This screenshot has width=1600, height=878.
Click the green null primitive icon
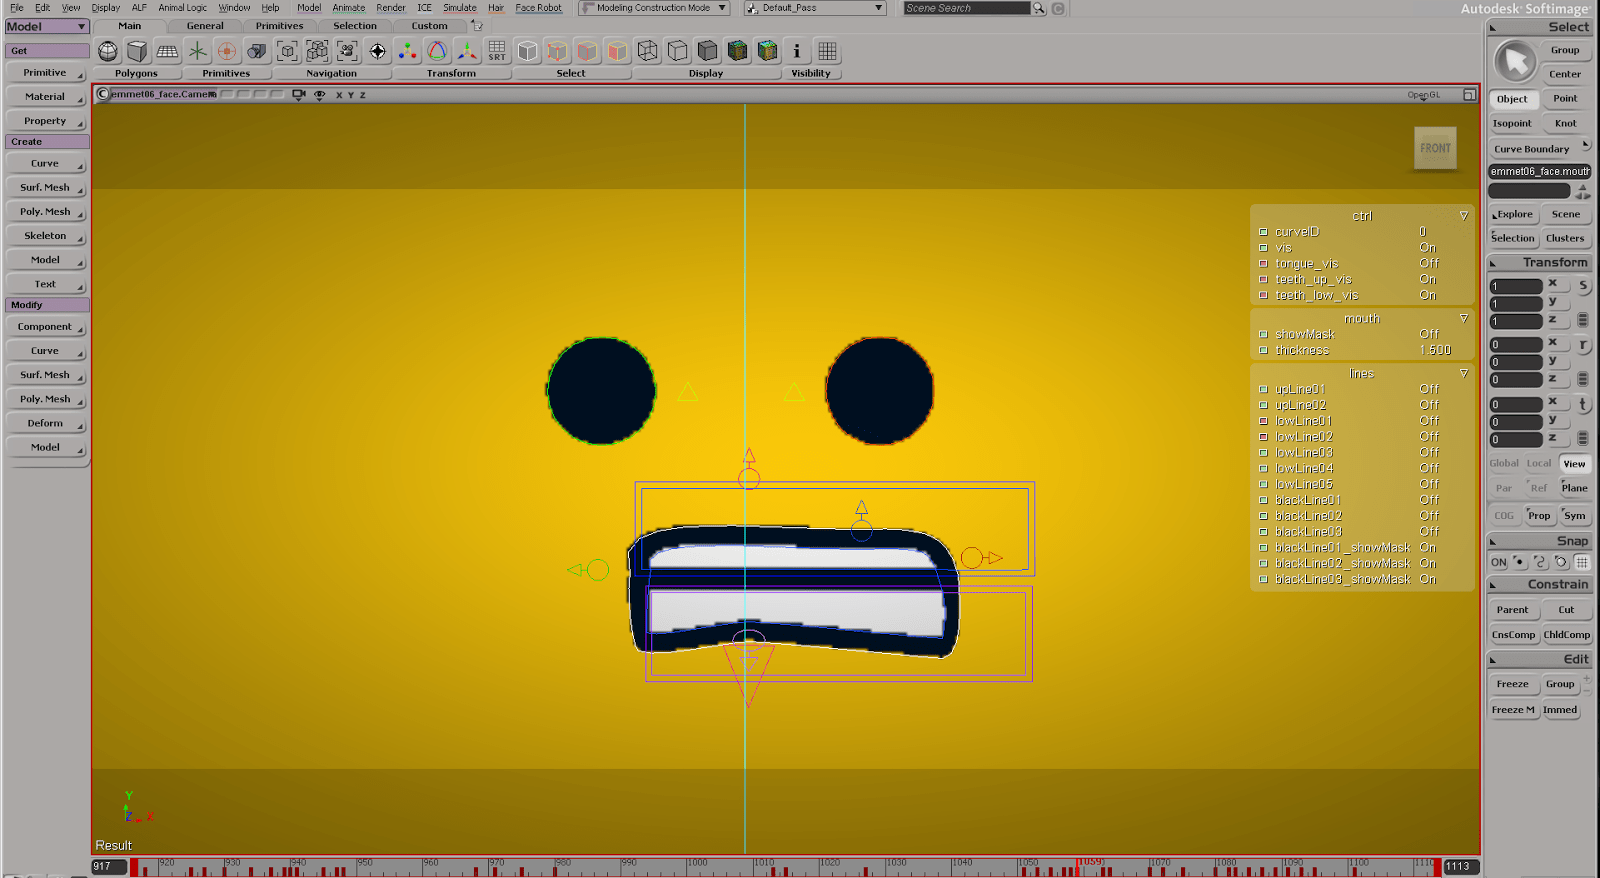198,51
